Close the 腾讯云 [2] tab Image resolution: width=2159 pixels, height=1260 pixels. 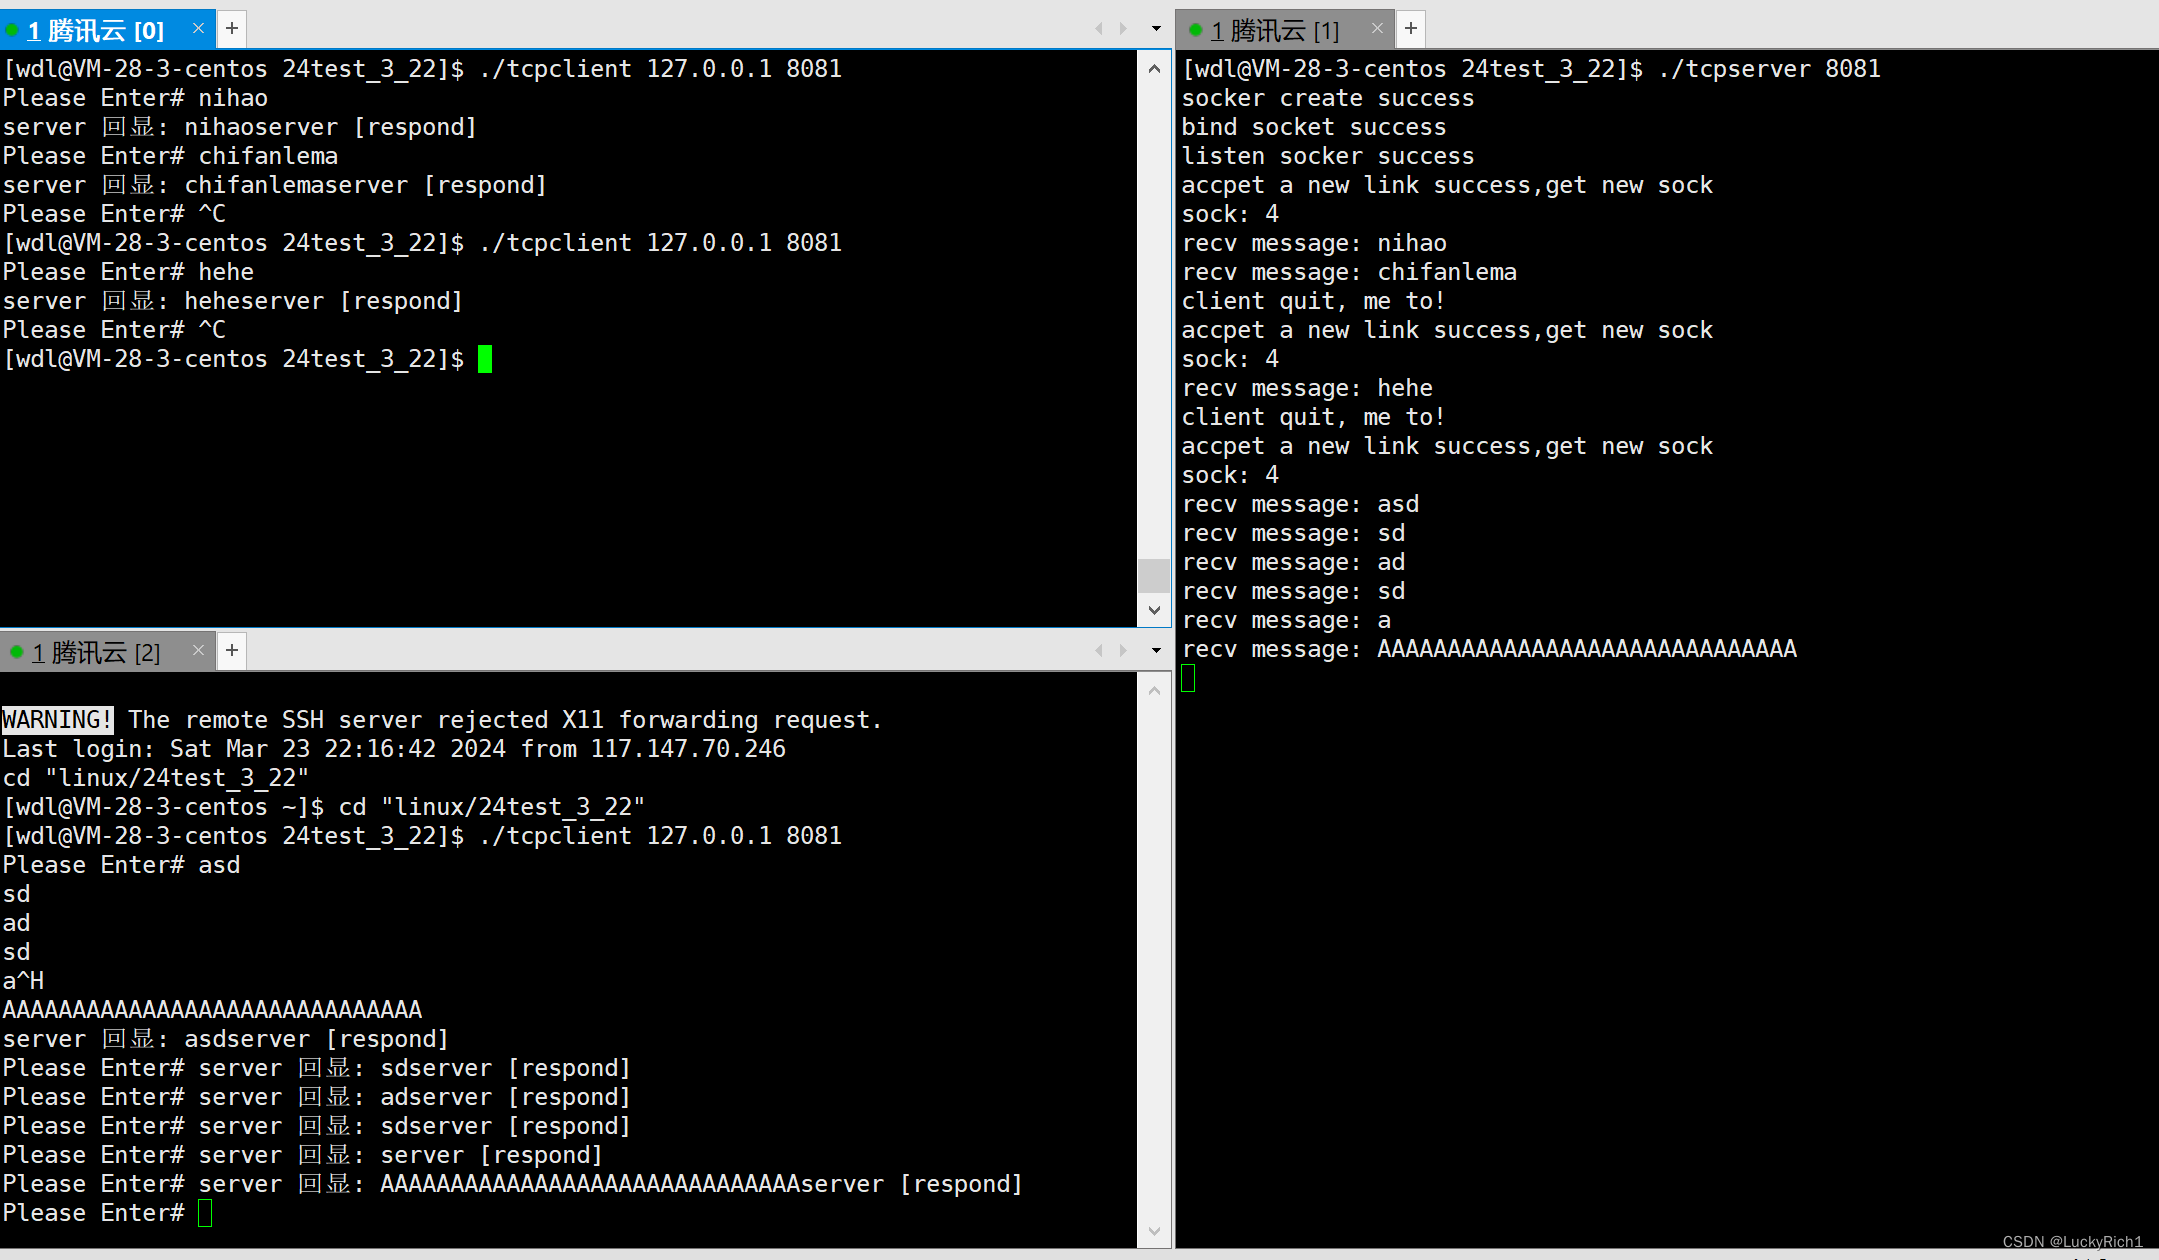pyautogui.click(x=198, y=650)
